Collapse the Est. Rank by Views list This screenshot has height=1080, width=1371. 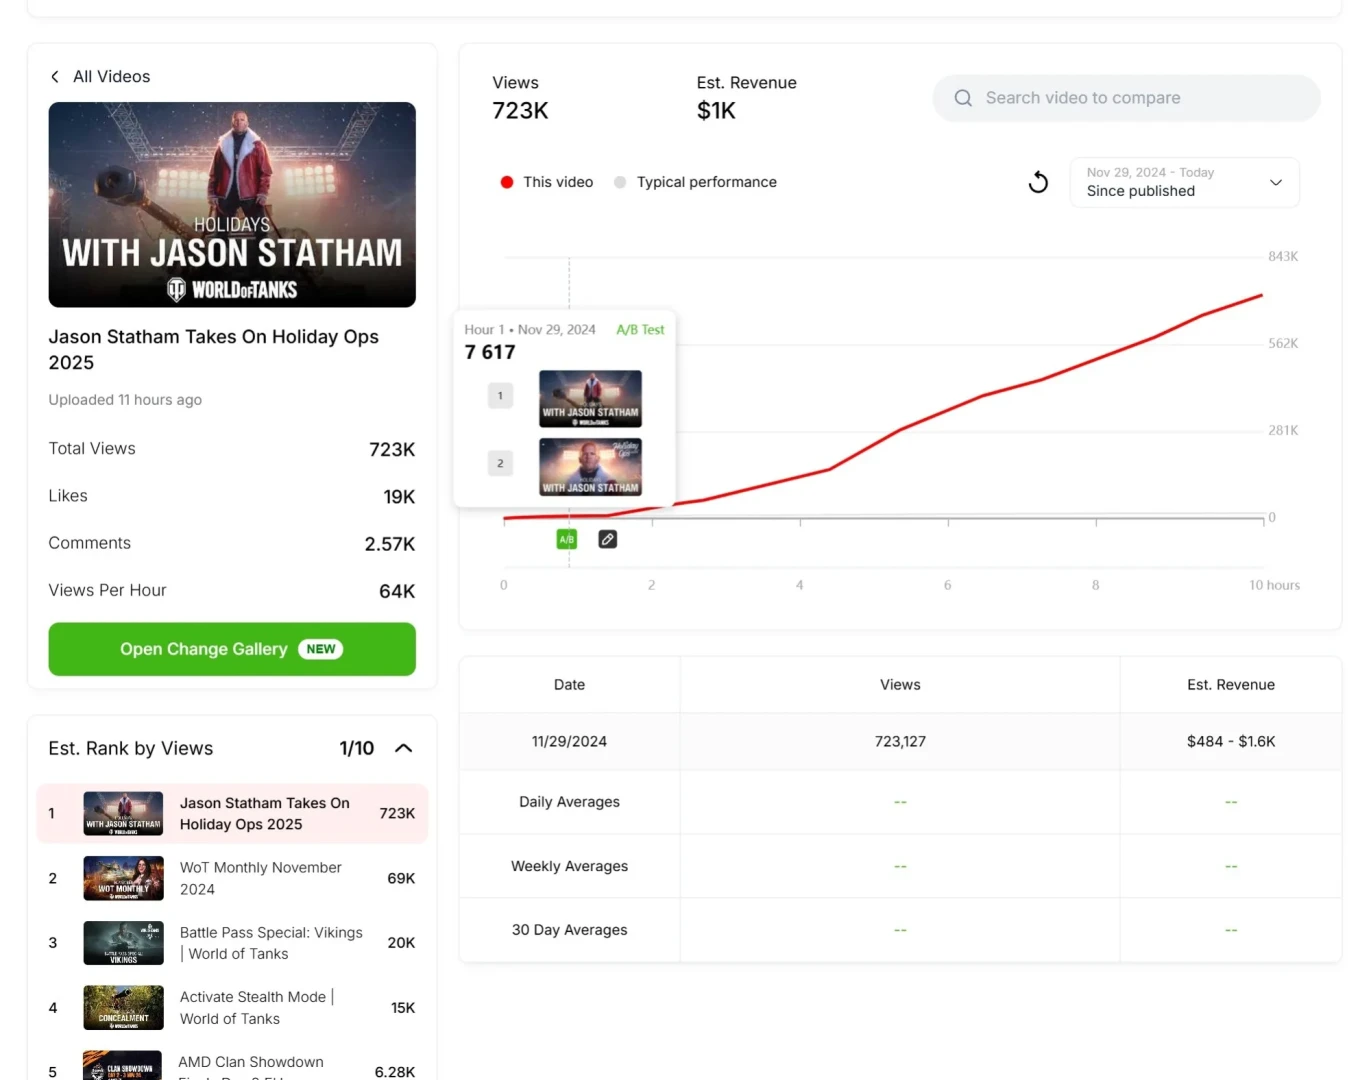(404, 748)
